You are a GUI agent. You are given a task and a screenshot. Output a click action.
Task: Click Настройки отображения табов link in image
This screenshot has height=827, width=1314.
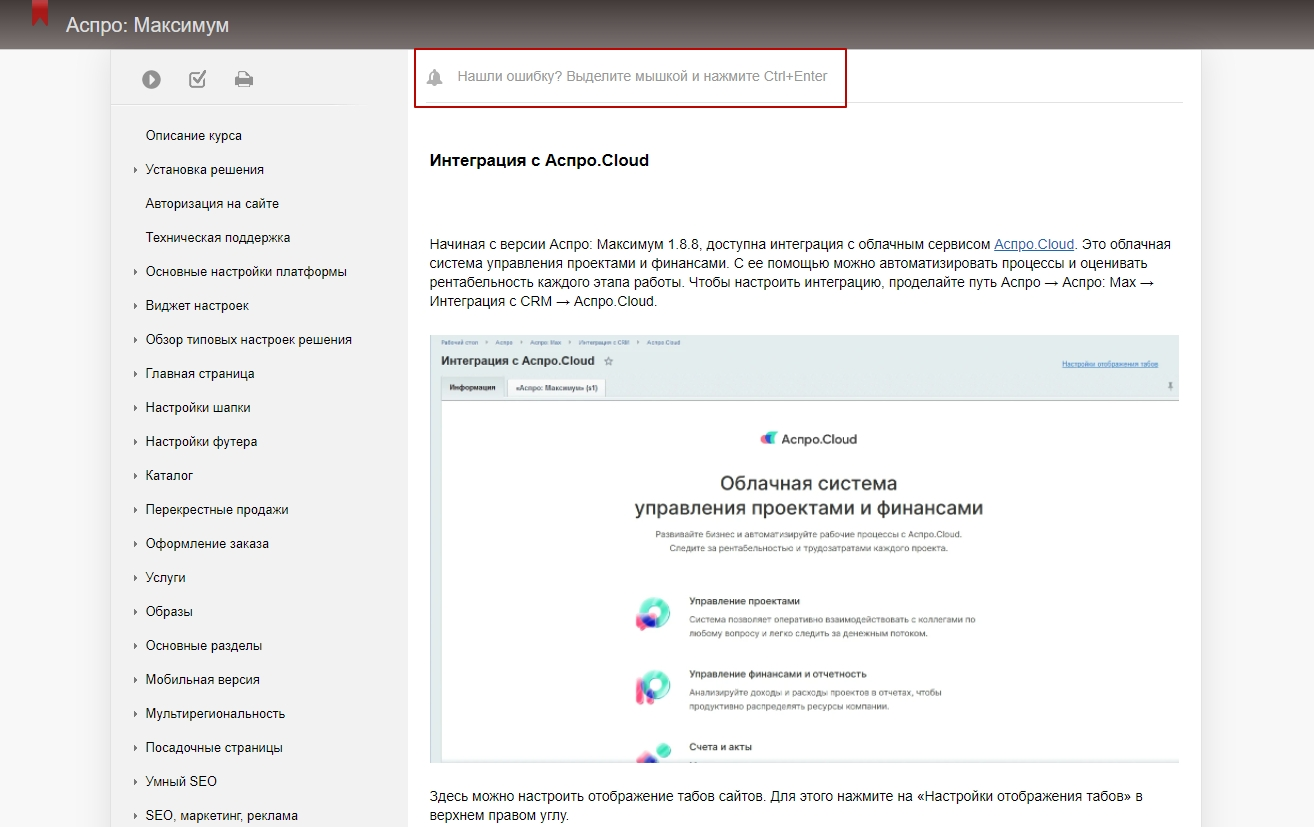[x=1109, y=364]
